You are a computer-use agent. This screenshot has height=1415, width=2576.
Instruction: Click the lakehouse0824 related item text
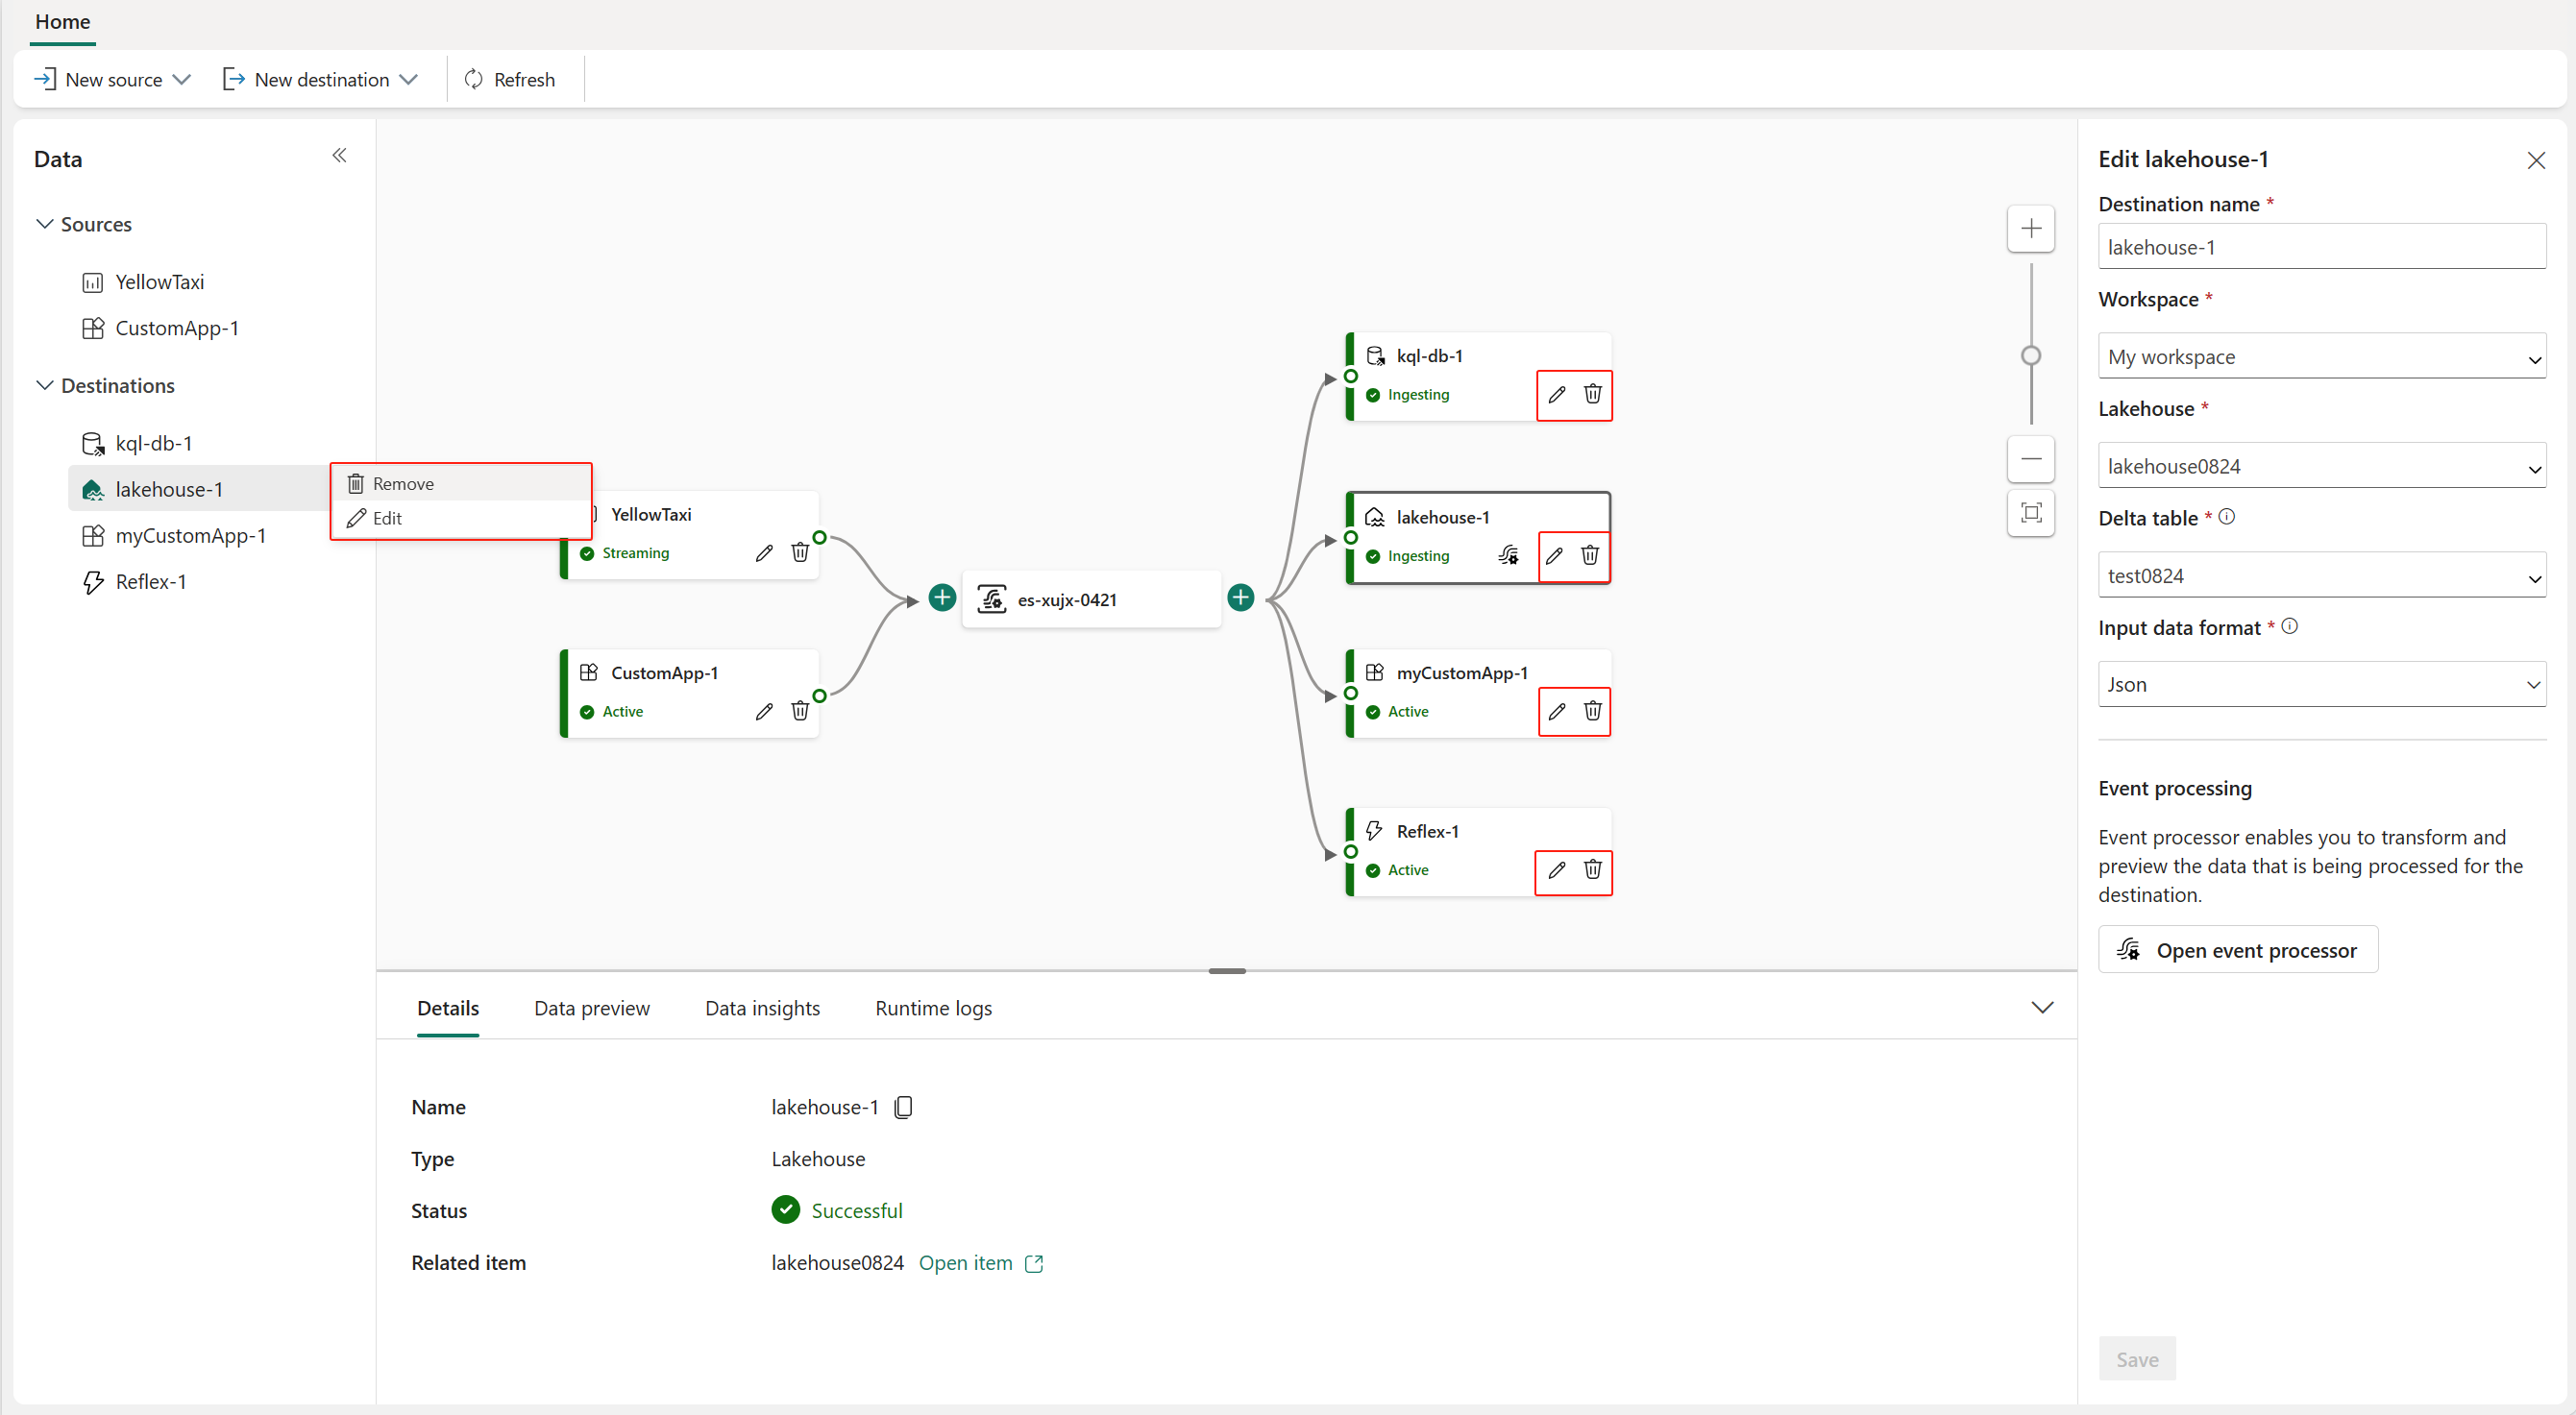pos(837,1263)
